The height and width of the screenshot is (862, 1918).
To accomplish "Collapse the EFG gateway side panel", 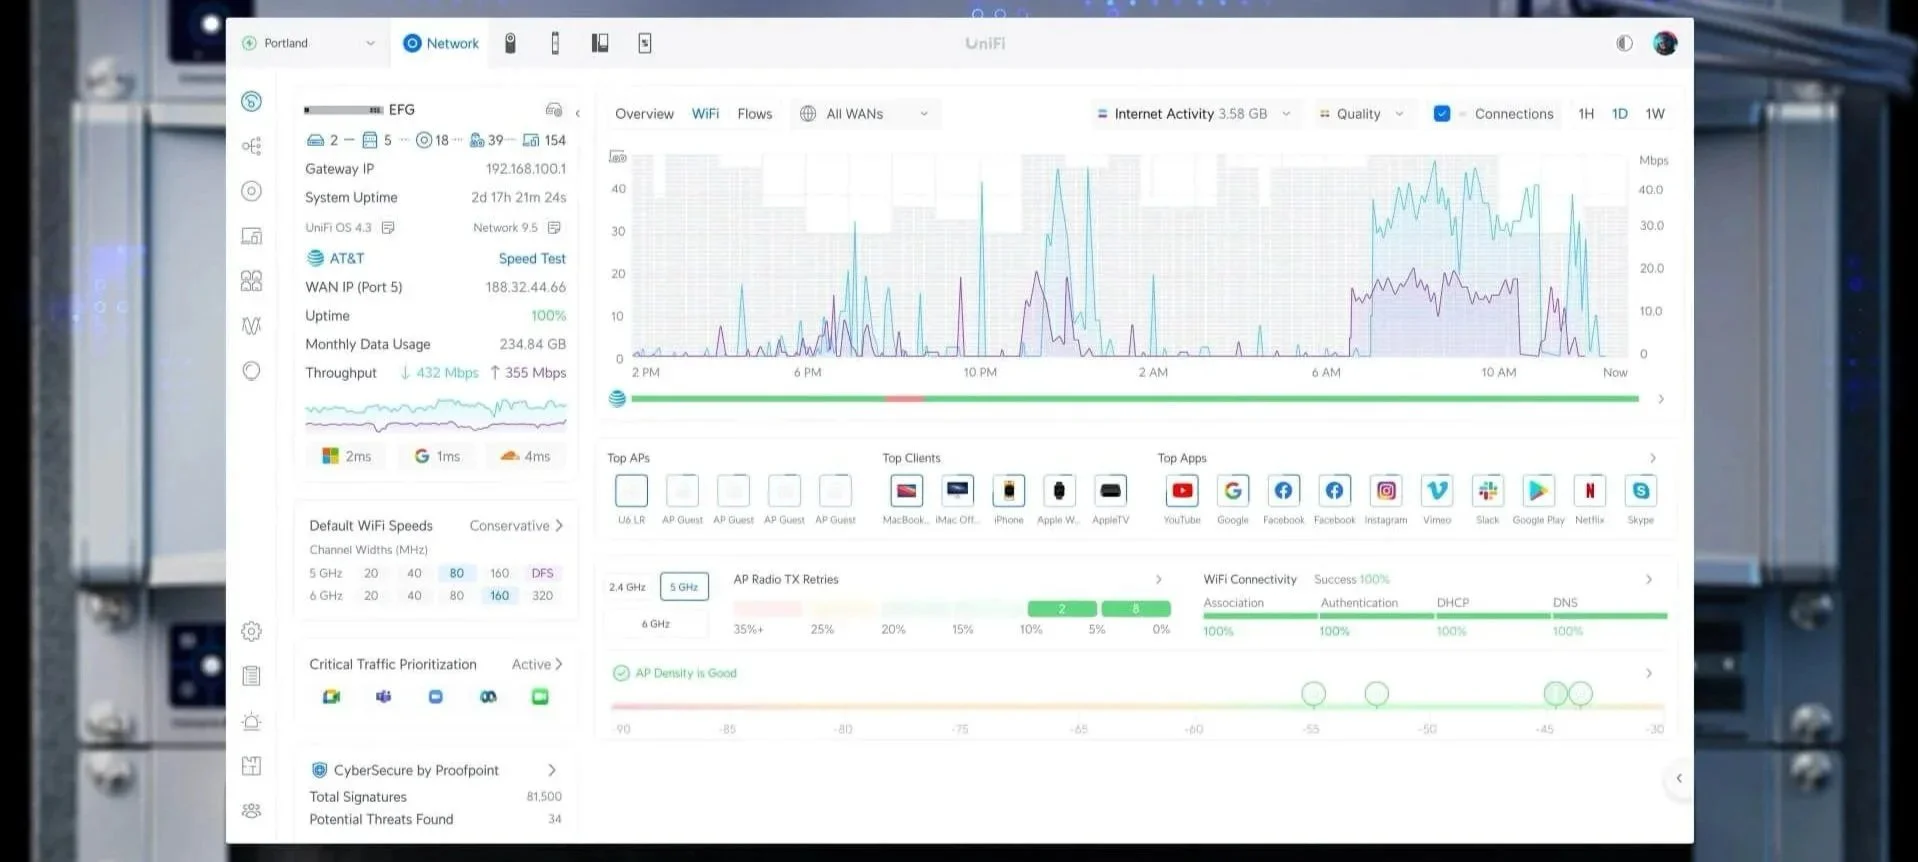I will coord(578,113).
